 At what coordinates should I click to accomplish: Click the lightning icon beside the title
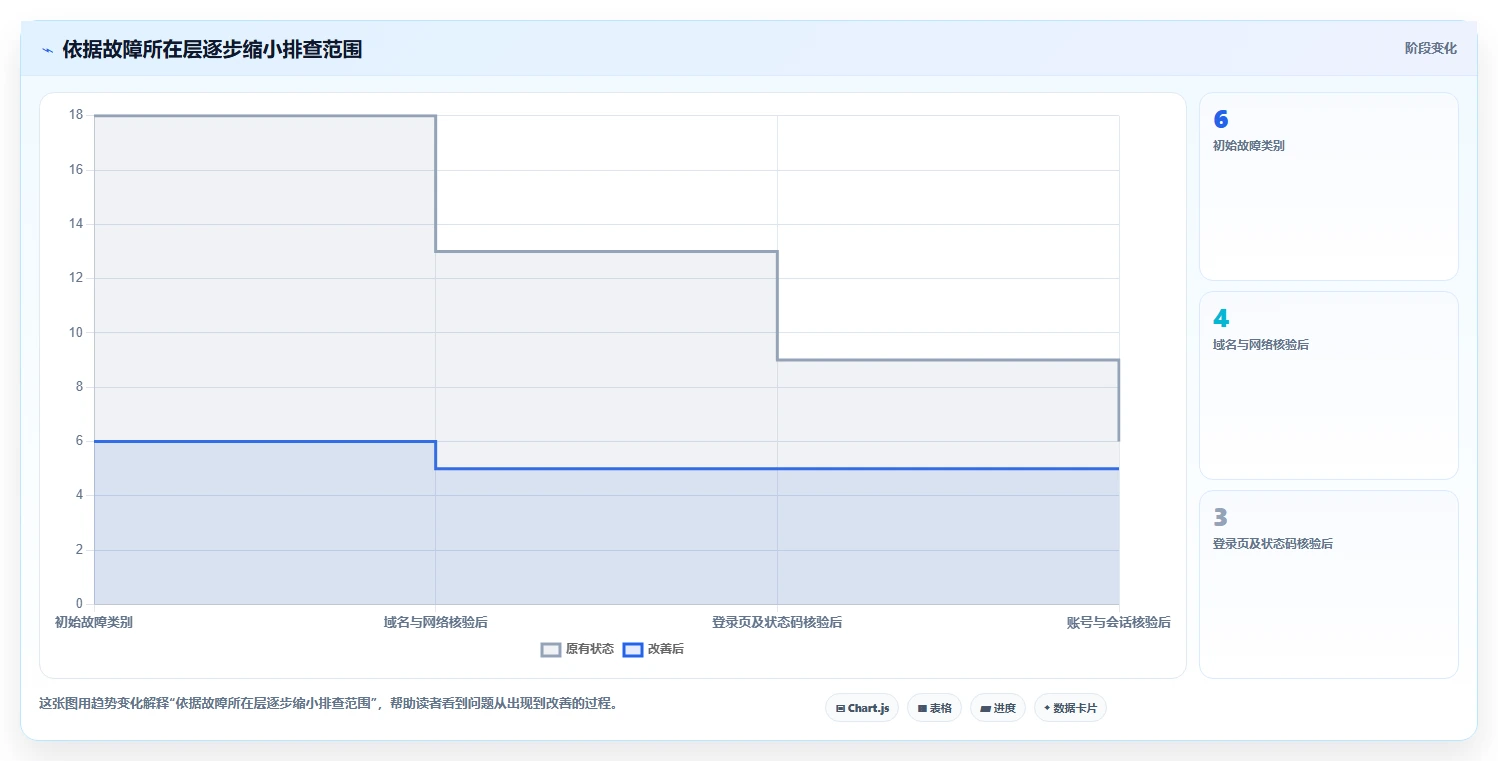pos(47,50)
